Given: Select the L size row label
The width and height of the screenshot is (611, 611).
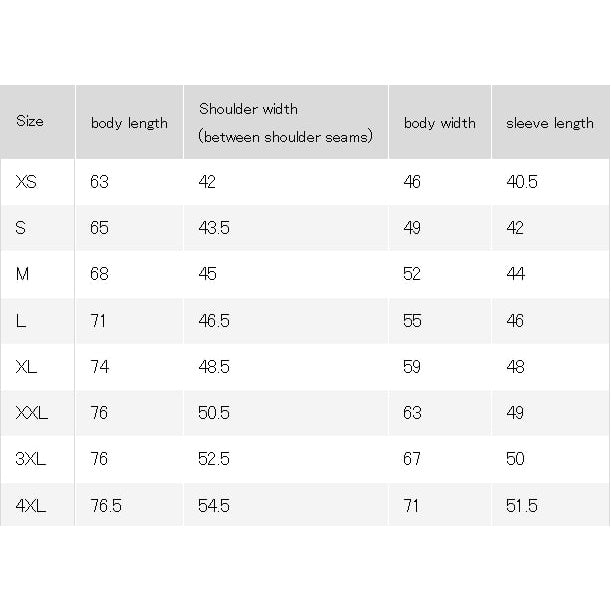Looking at the screenshot, I should click(21, 321).
